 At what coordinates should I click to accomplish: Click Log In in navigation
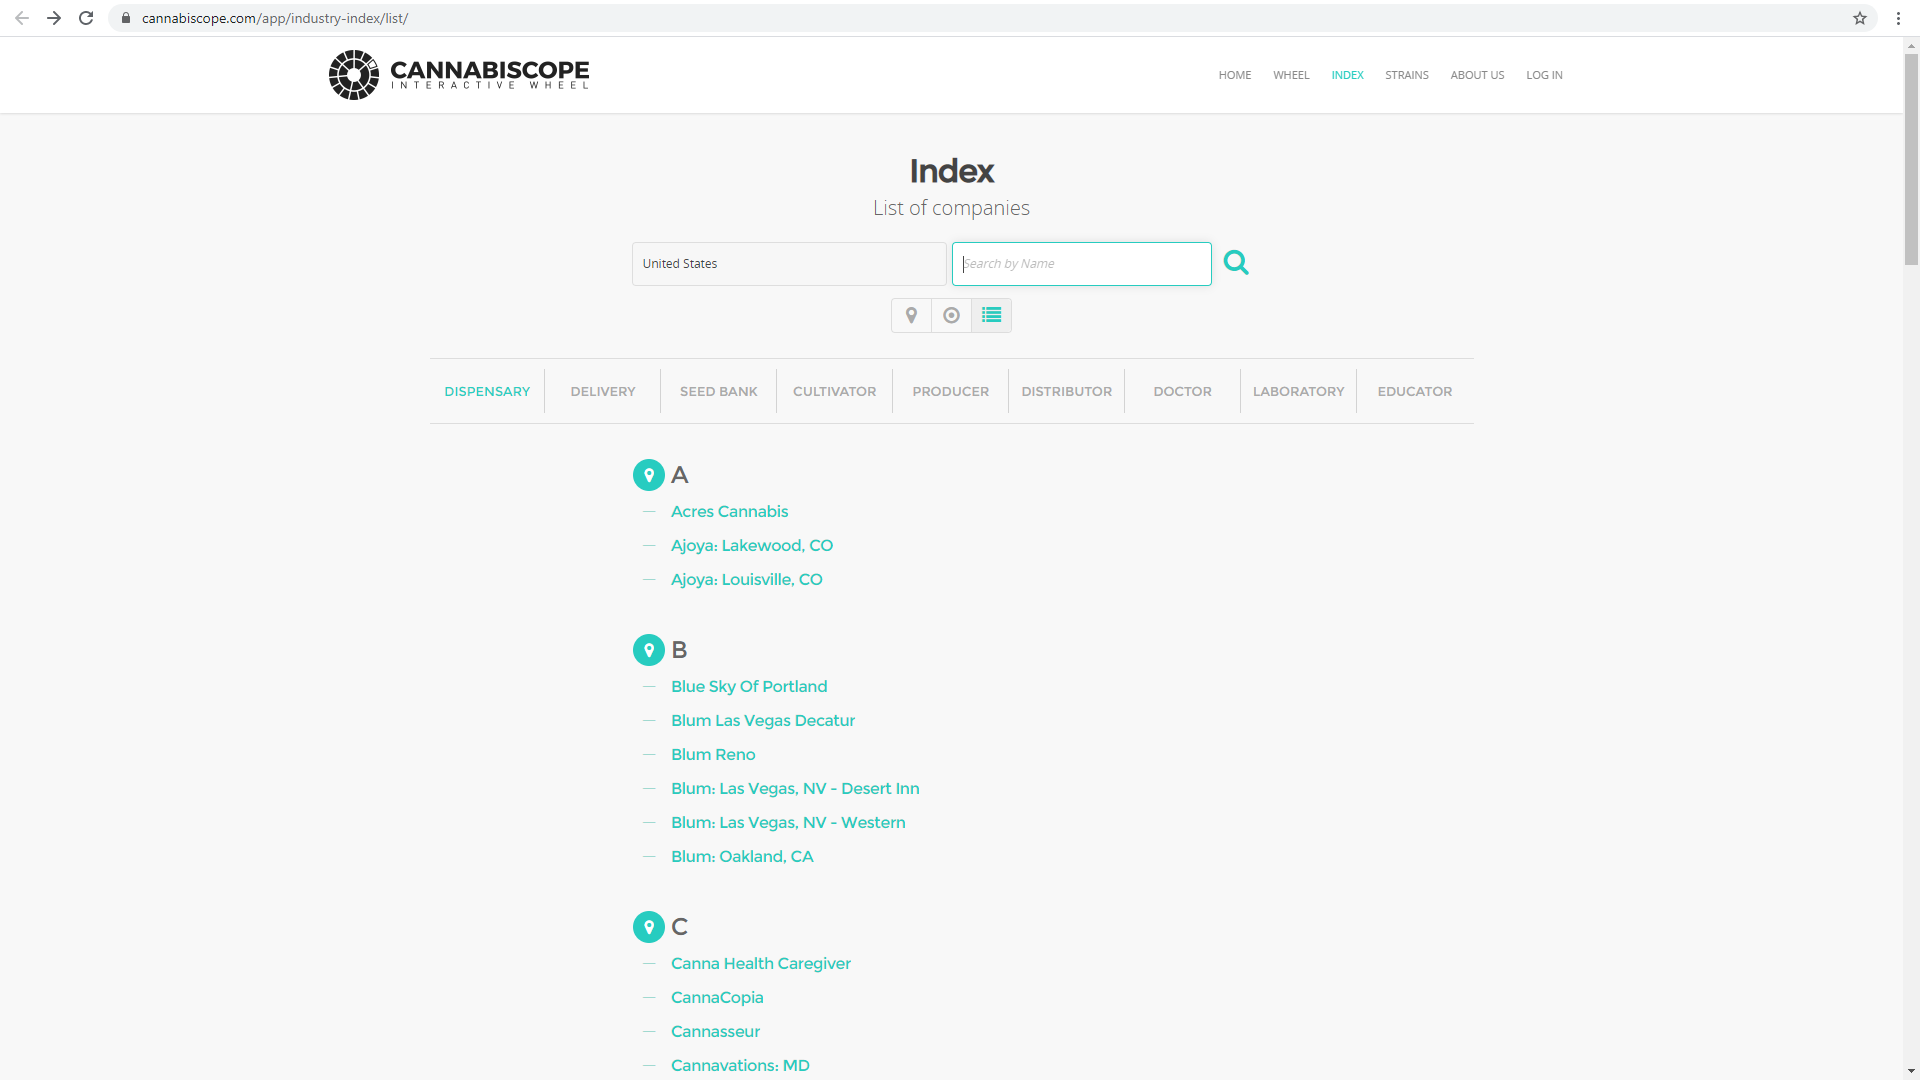[x=1543, y=75]
